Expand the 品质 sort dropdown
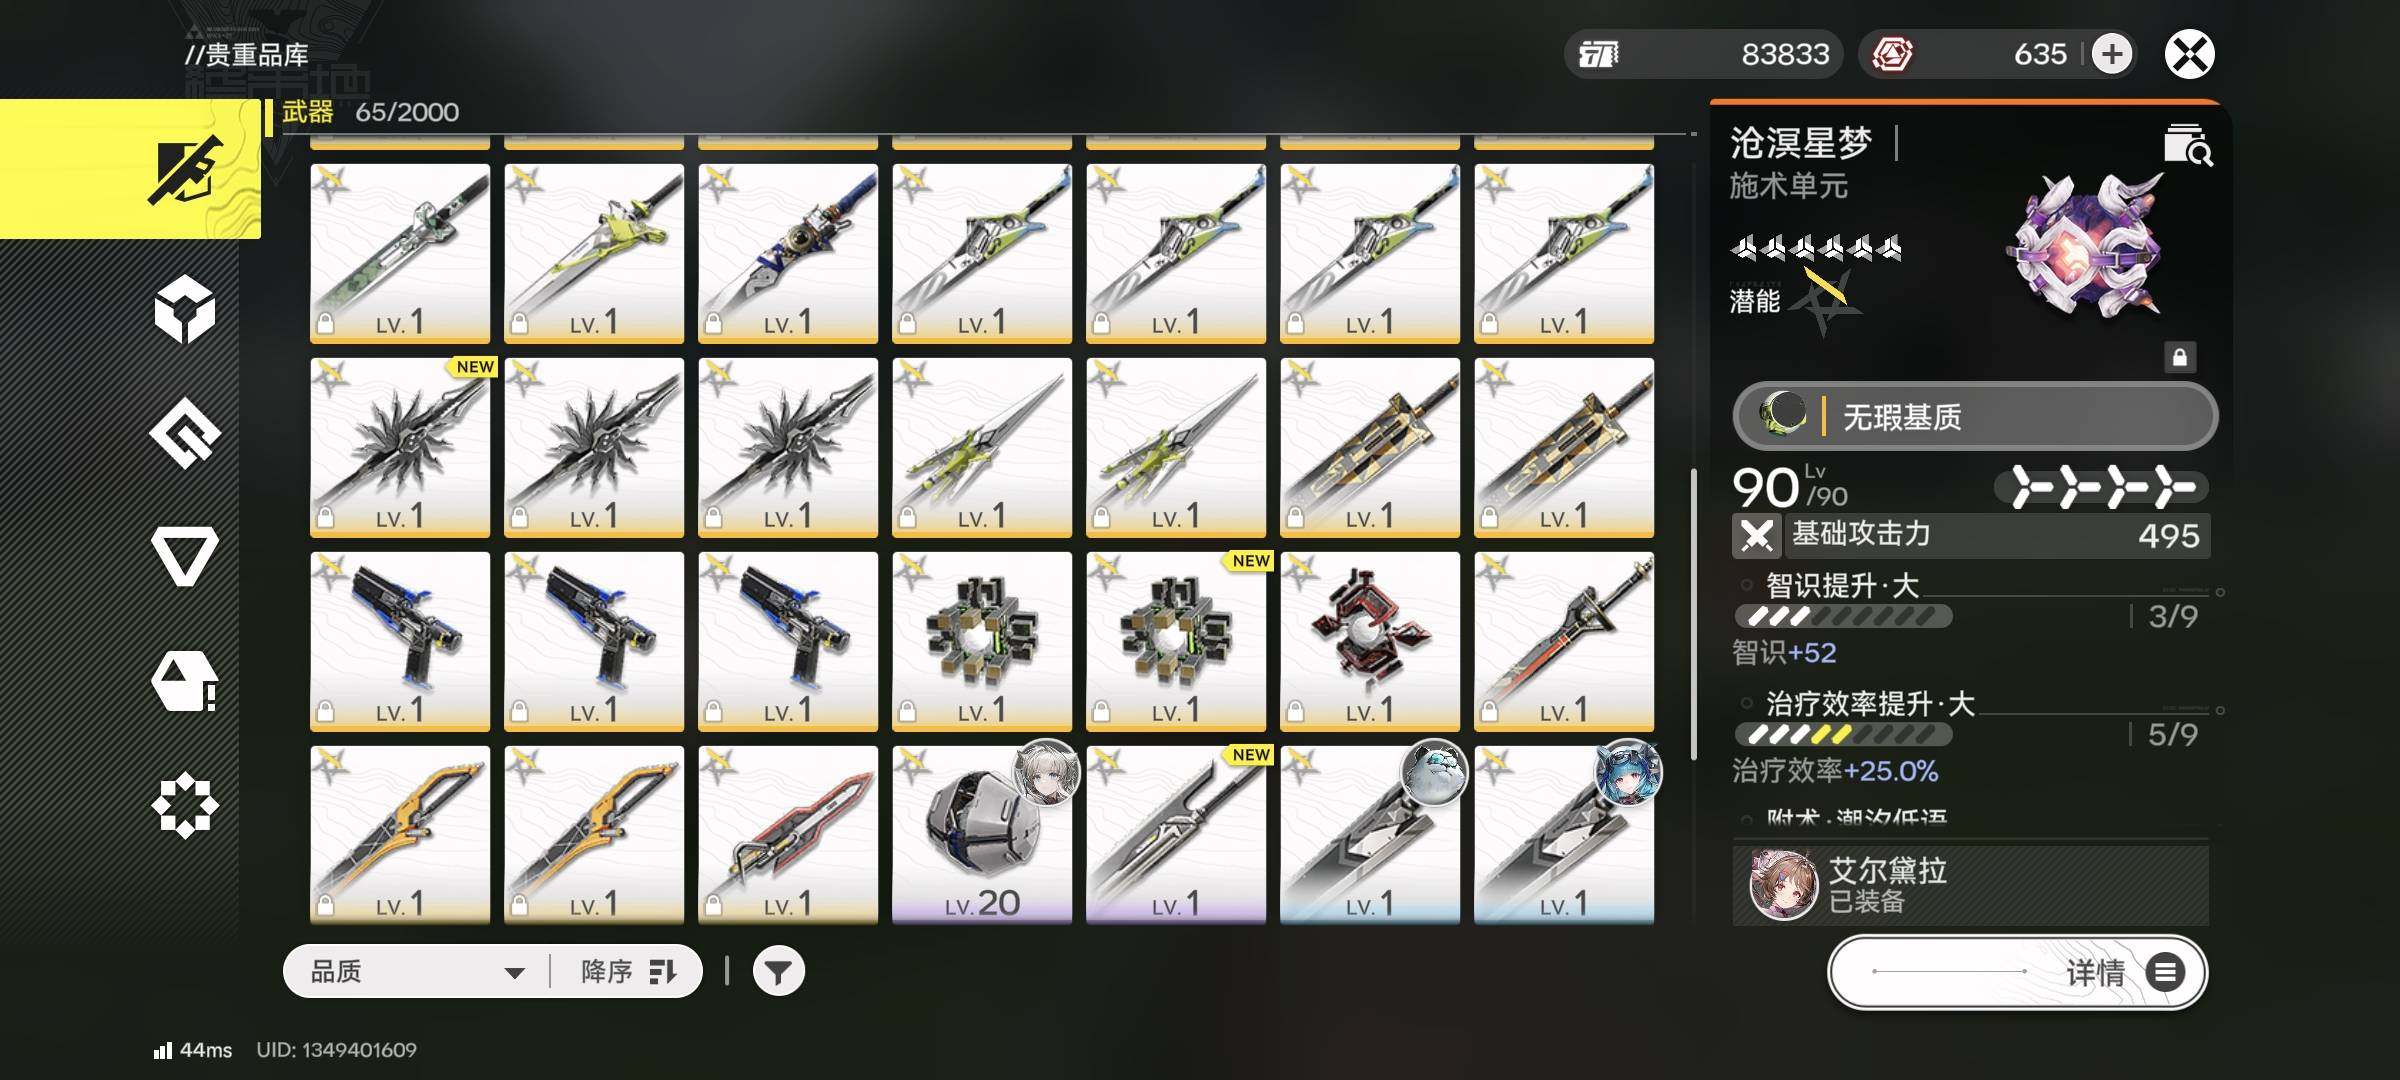Screen dimensions: 2400x1080 coord(417,971)
